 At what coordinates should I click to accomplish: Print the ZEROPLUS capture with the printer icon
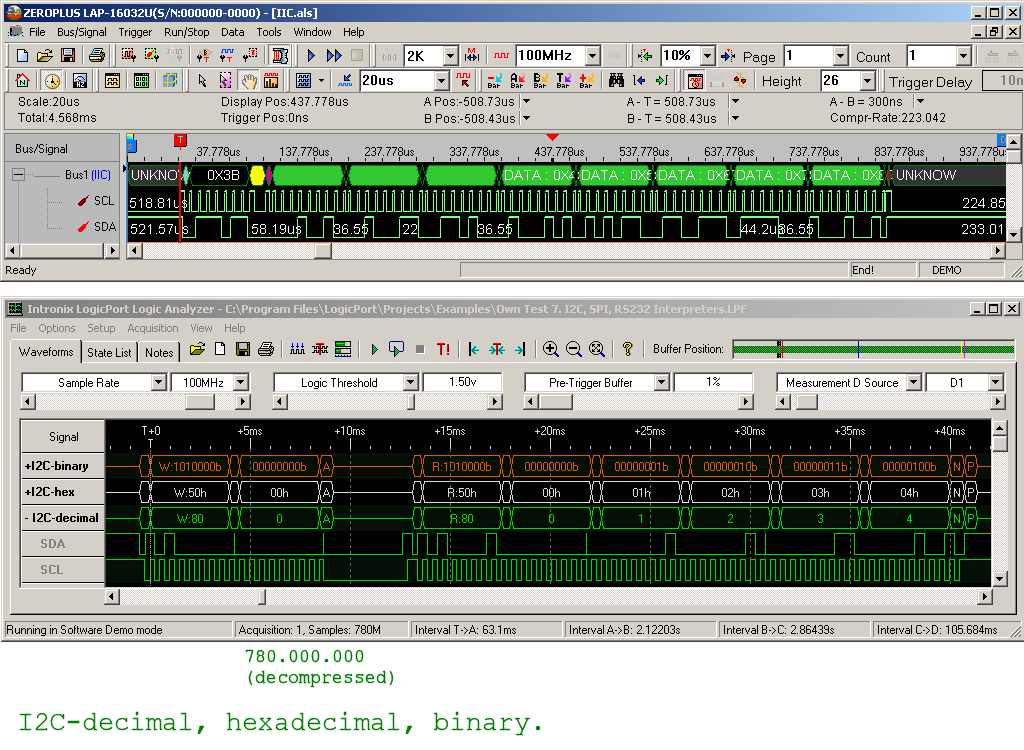97,56
